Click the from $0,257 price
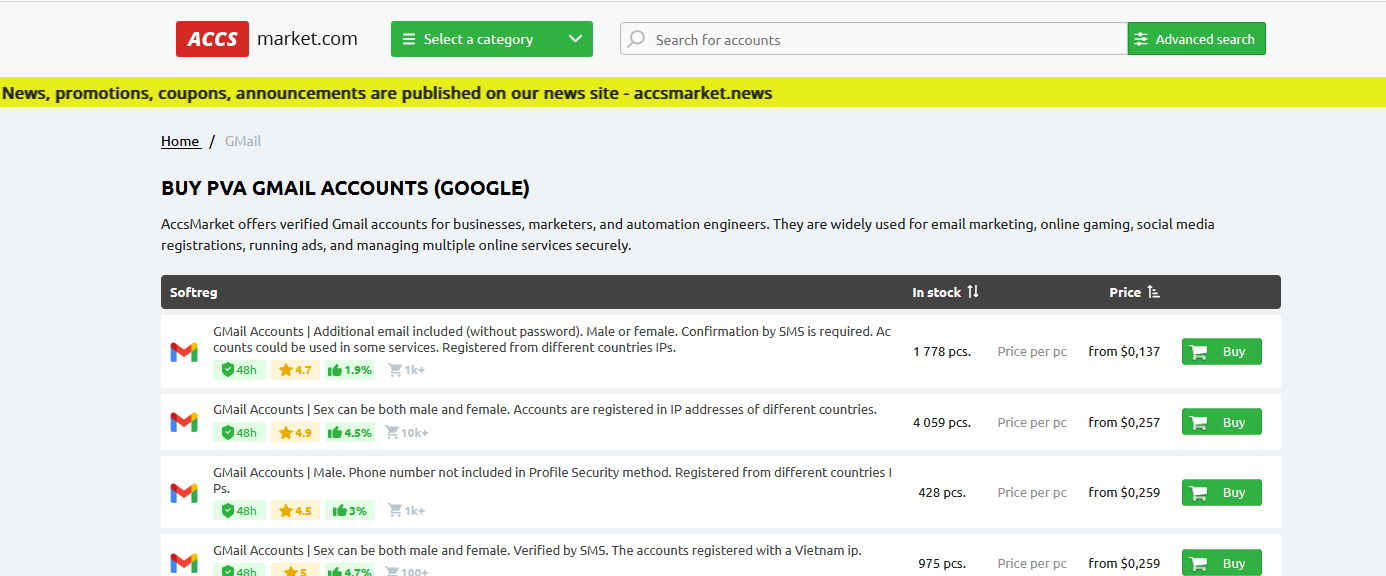The width and height of the screenshot is (1386, 576). tap(1124, 422)
